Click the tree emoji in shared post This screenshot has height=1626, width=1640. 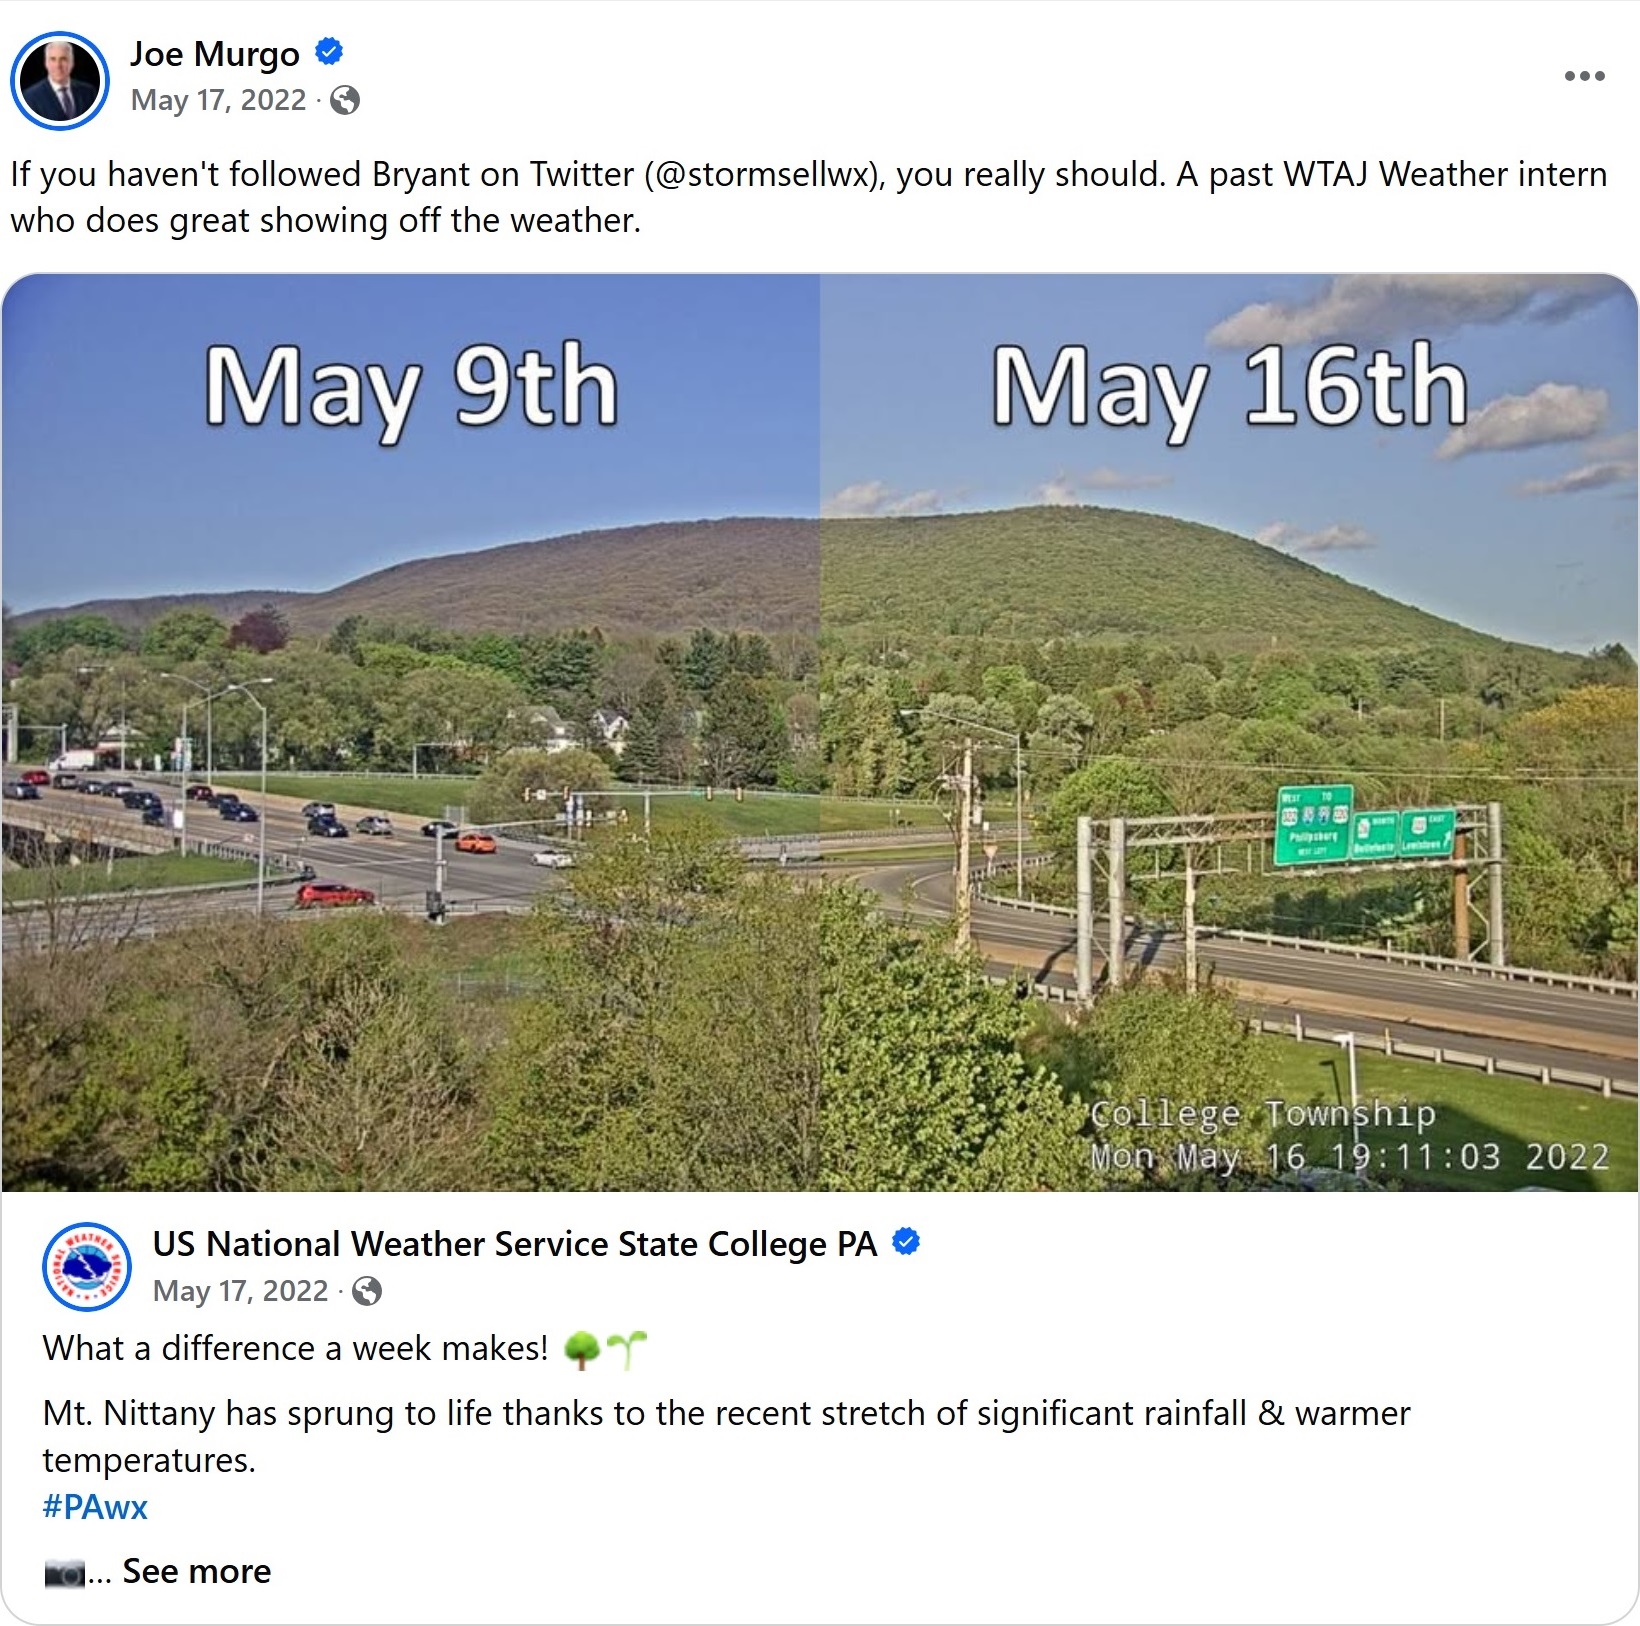point(581,1350)
